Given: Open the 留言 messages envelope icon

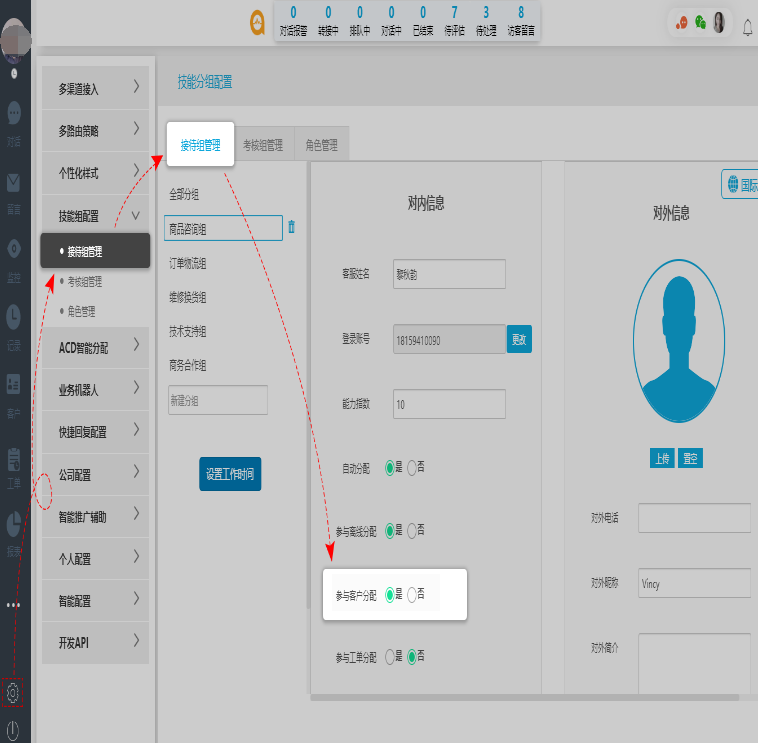Looking at the screenshot, I should pyautogui.click(x=14, y=183).
